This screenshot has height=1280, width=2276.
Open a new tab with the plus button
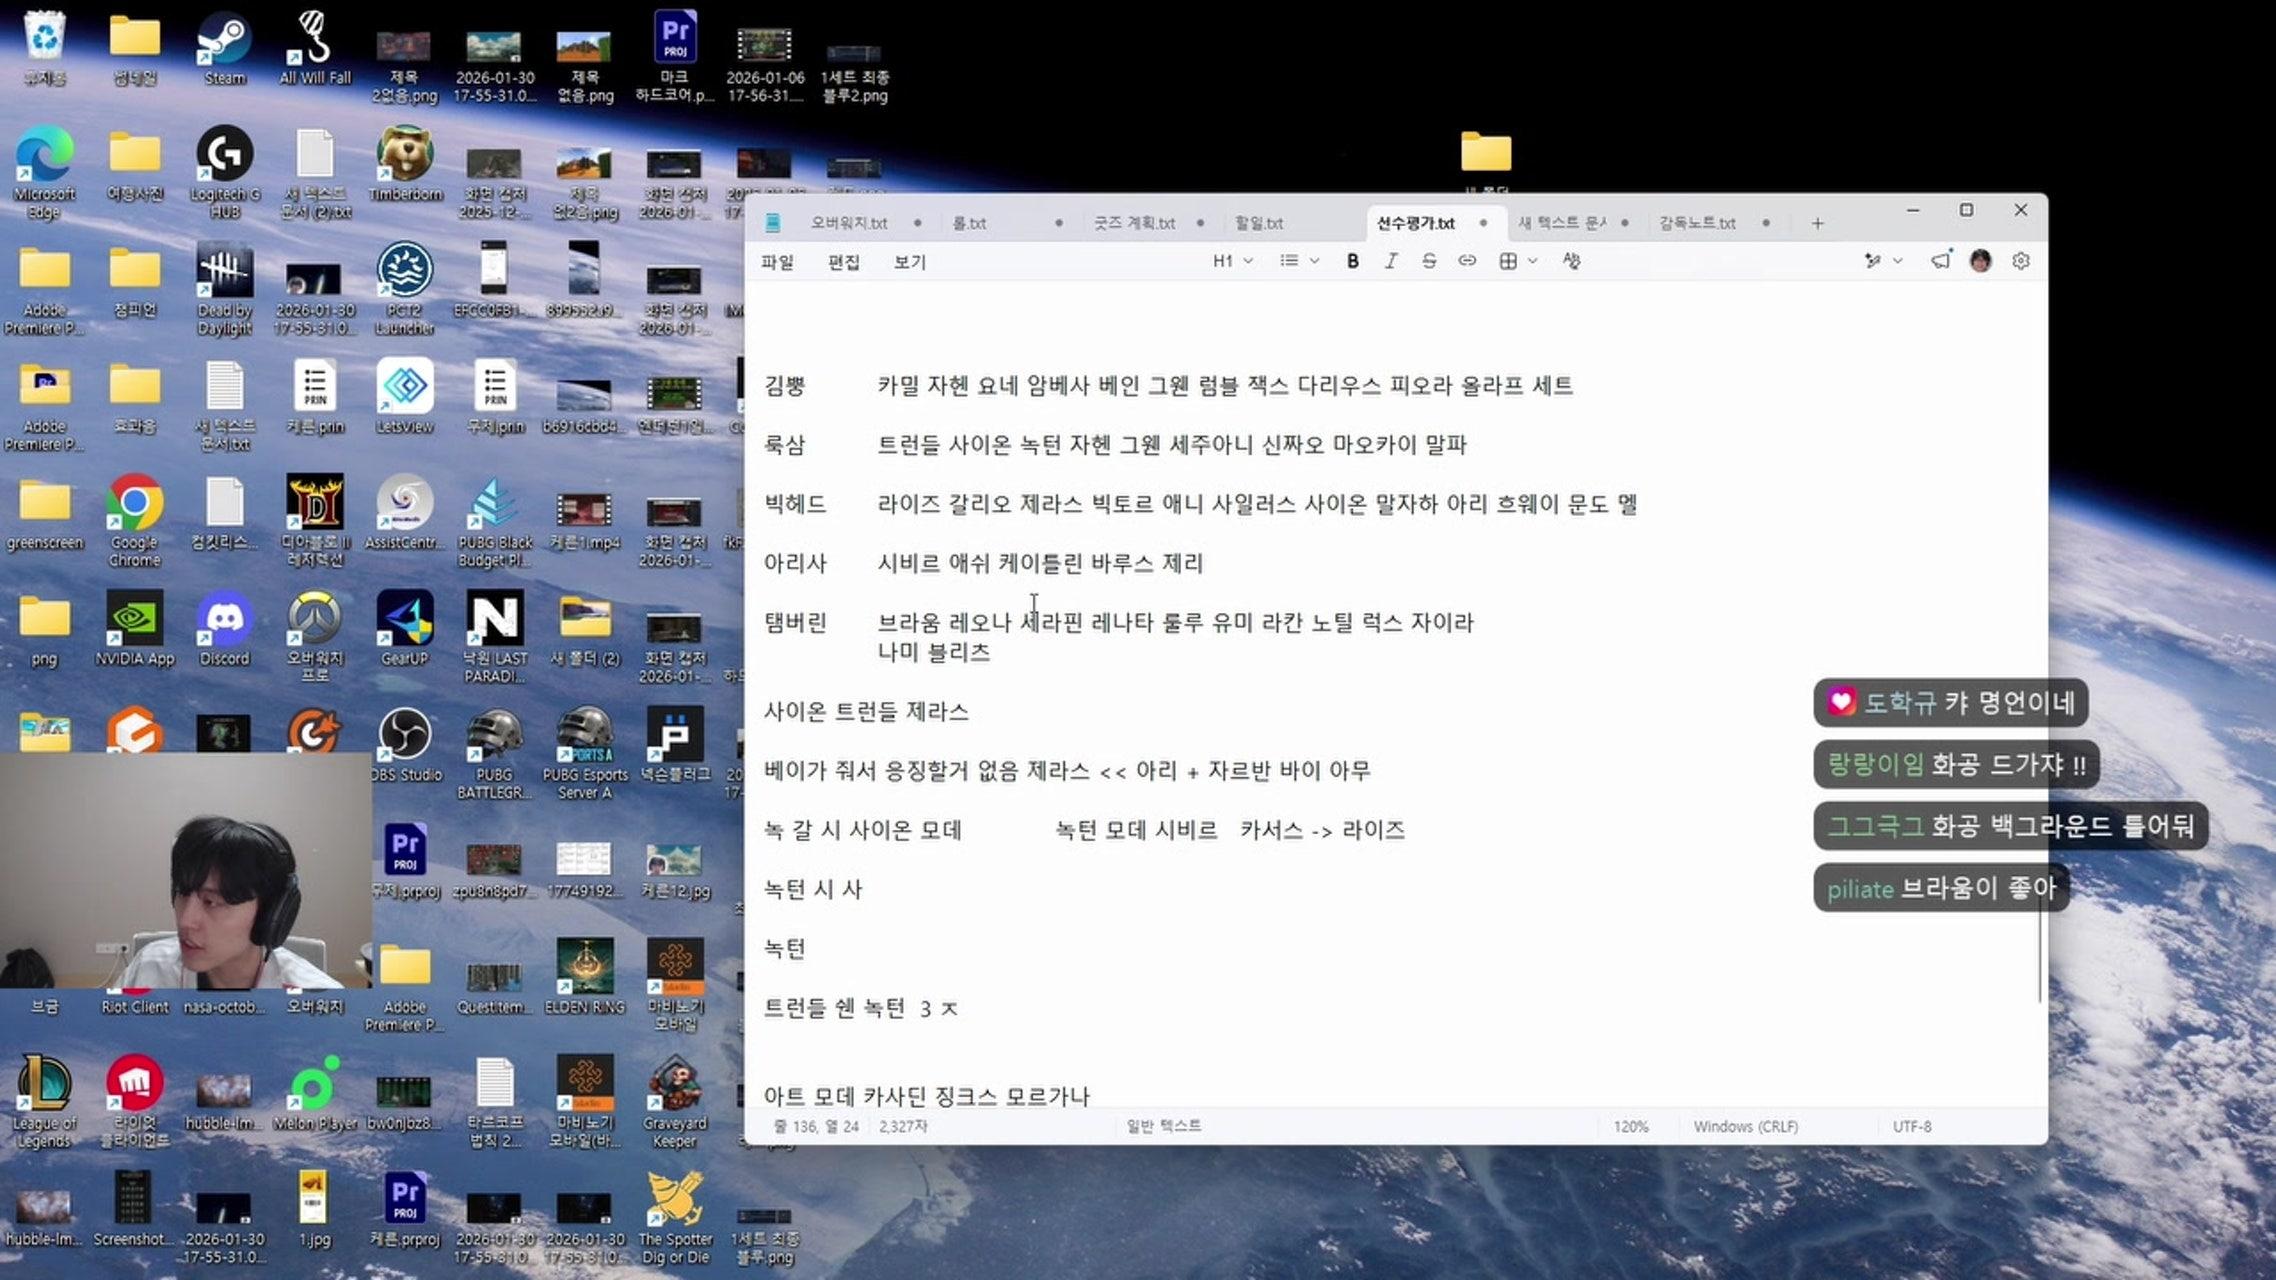(x=1817, y=222)
